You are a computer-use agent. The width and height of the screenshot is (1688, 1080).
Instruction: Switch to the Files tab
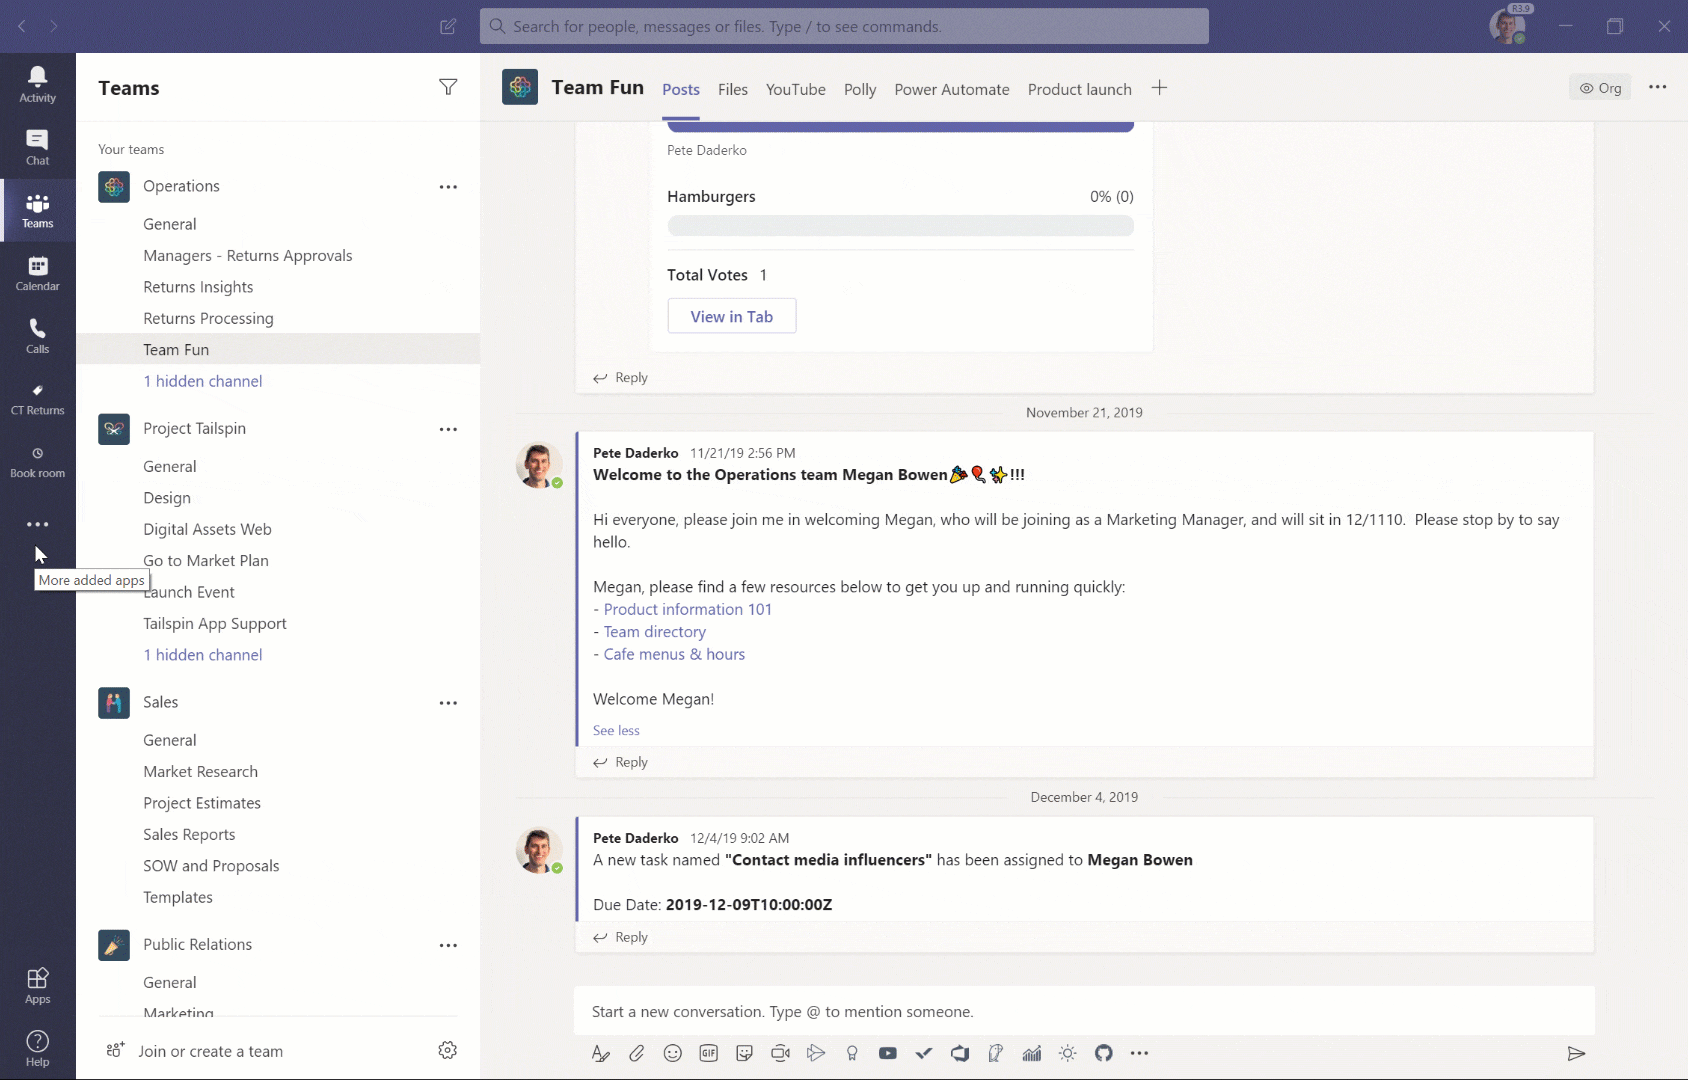(x=733, y=90)
